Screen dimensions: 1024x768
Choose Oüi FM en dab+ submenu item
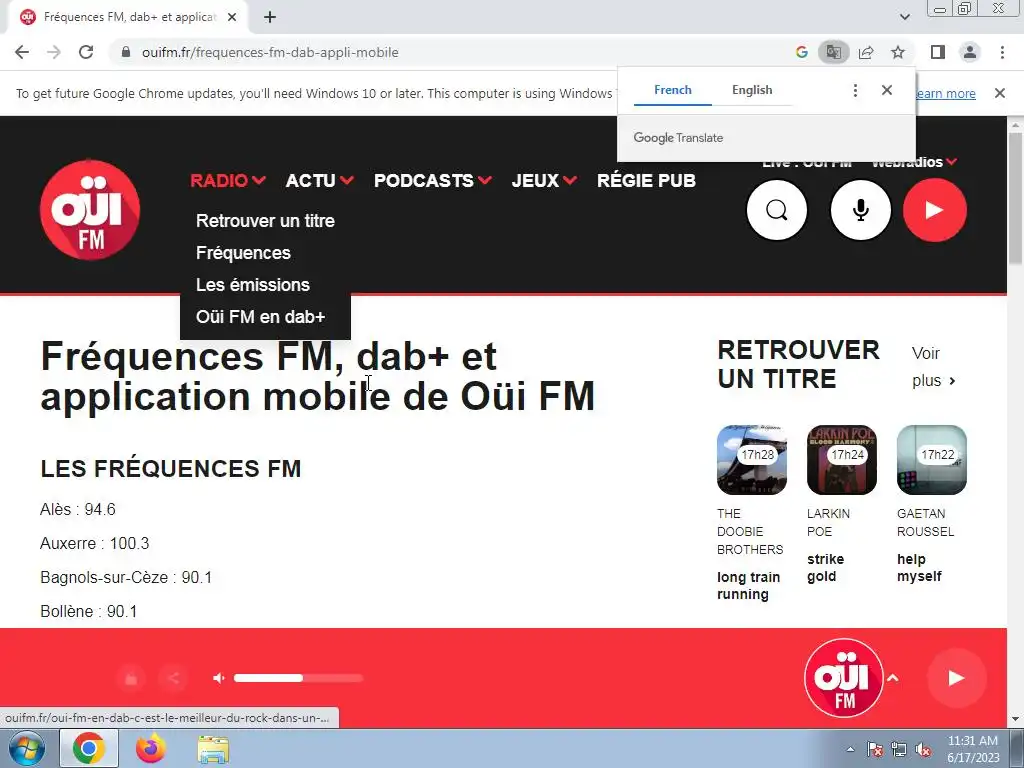(261, 317)
